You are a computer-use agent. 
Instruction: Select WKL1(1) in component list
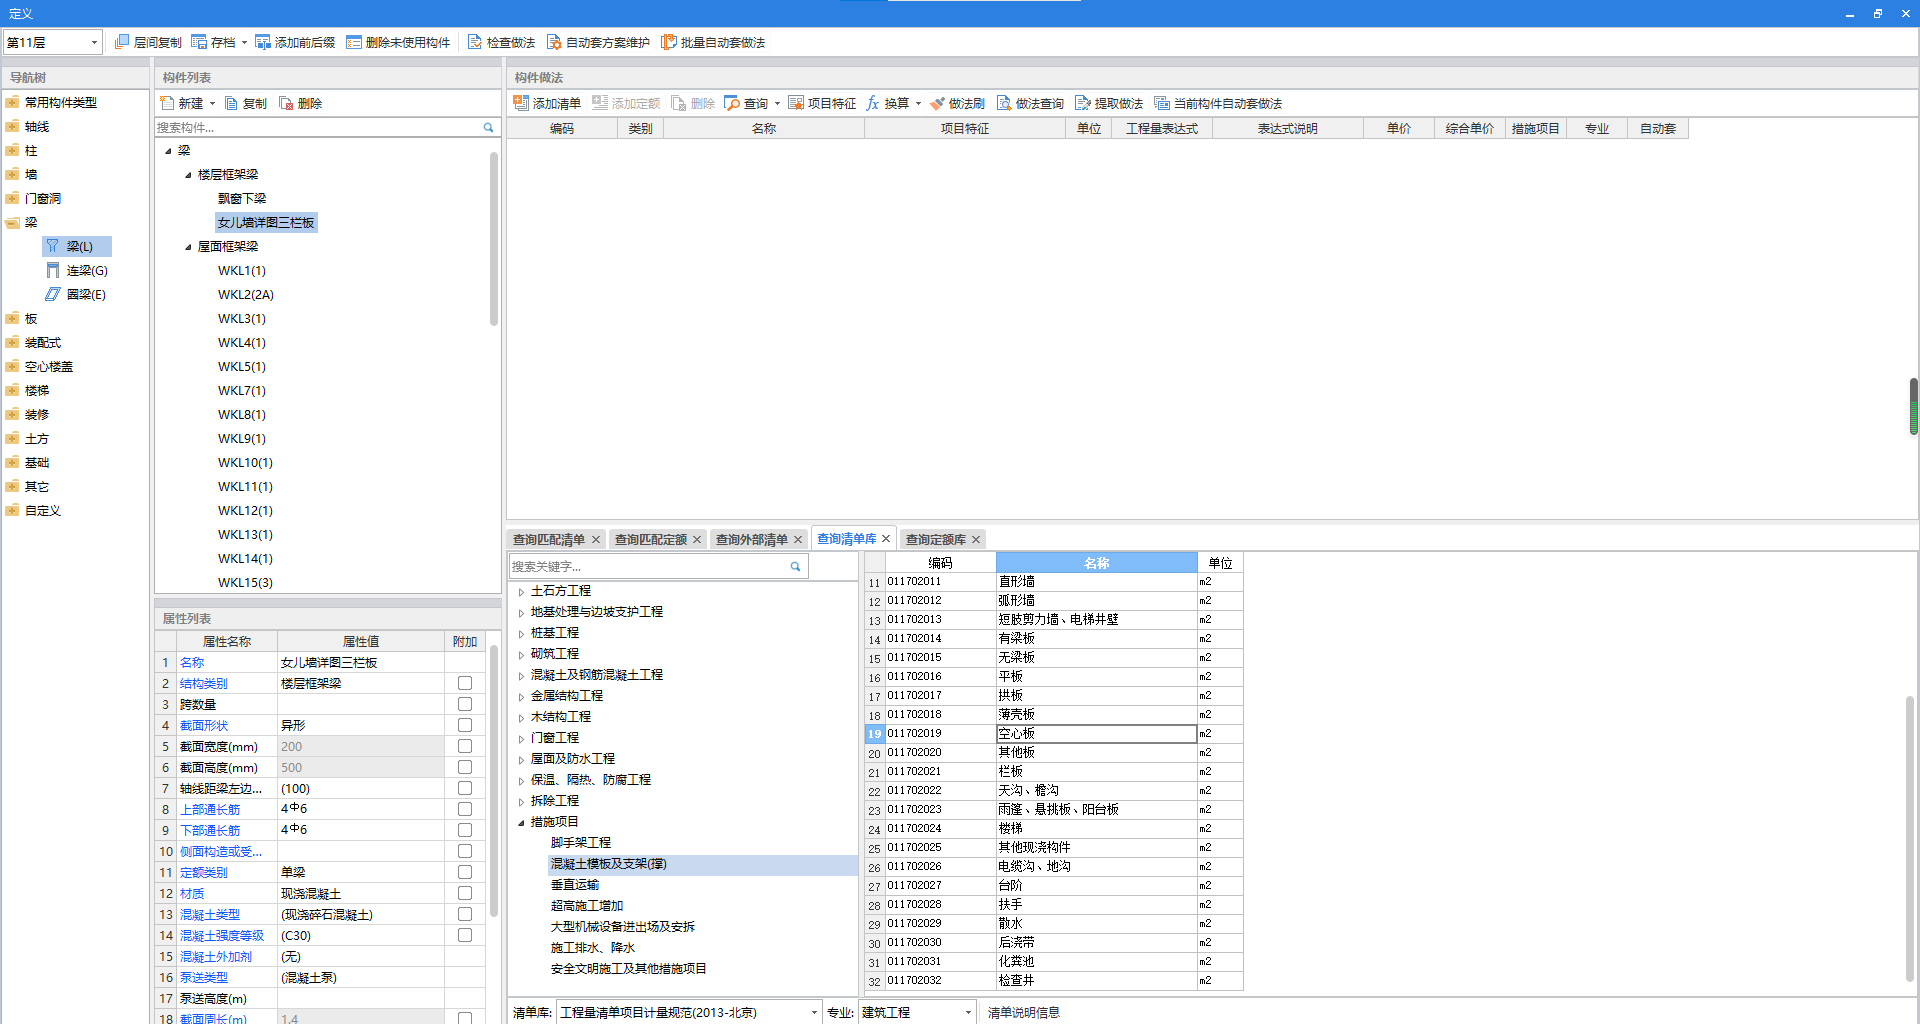242,270
